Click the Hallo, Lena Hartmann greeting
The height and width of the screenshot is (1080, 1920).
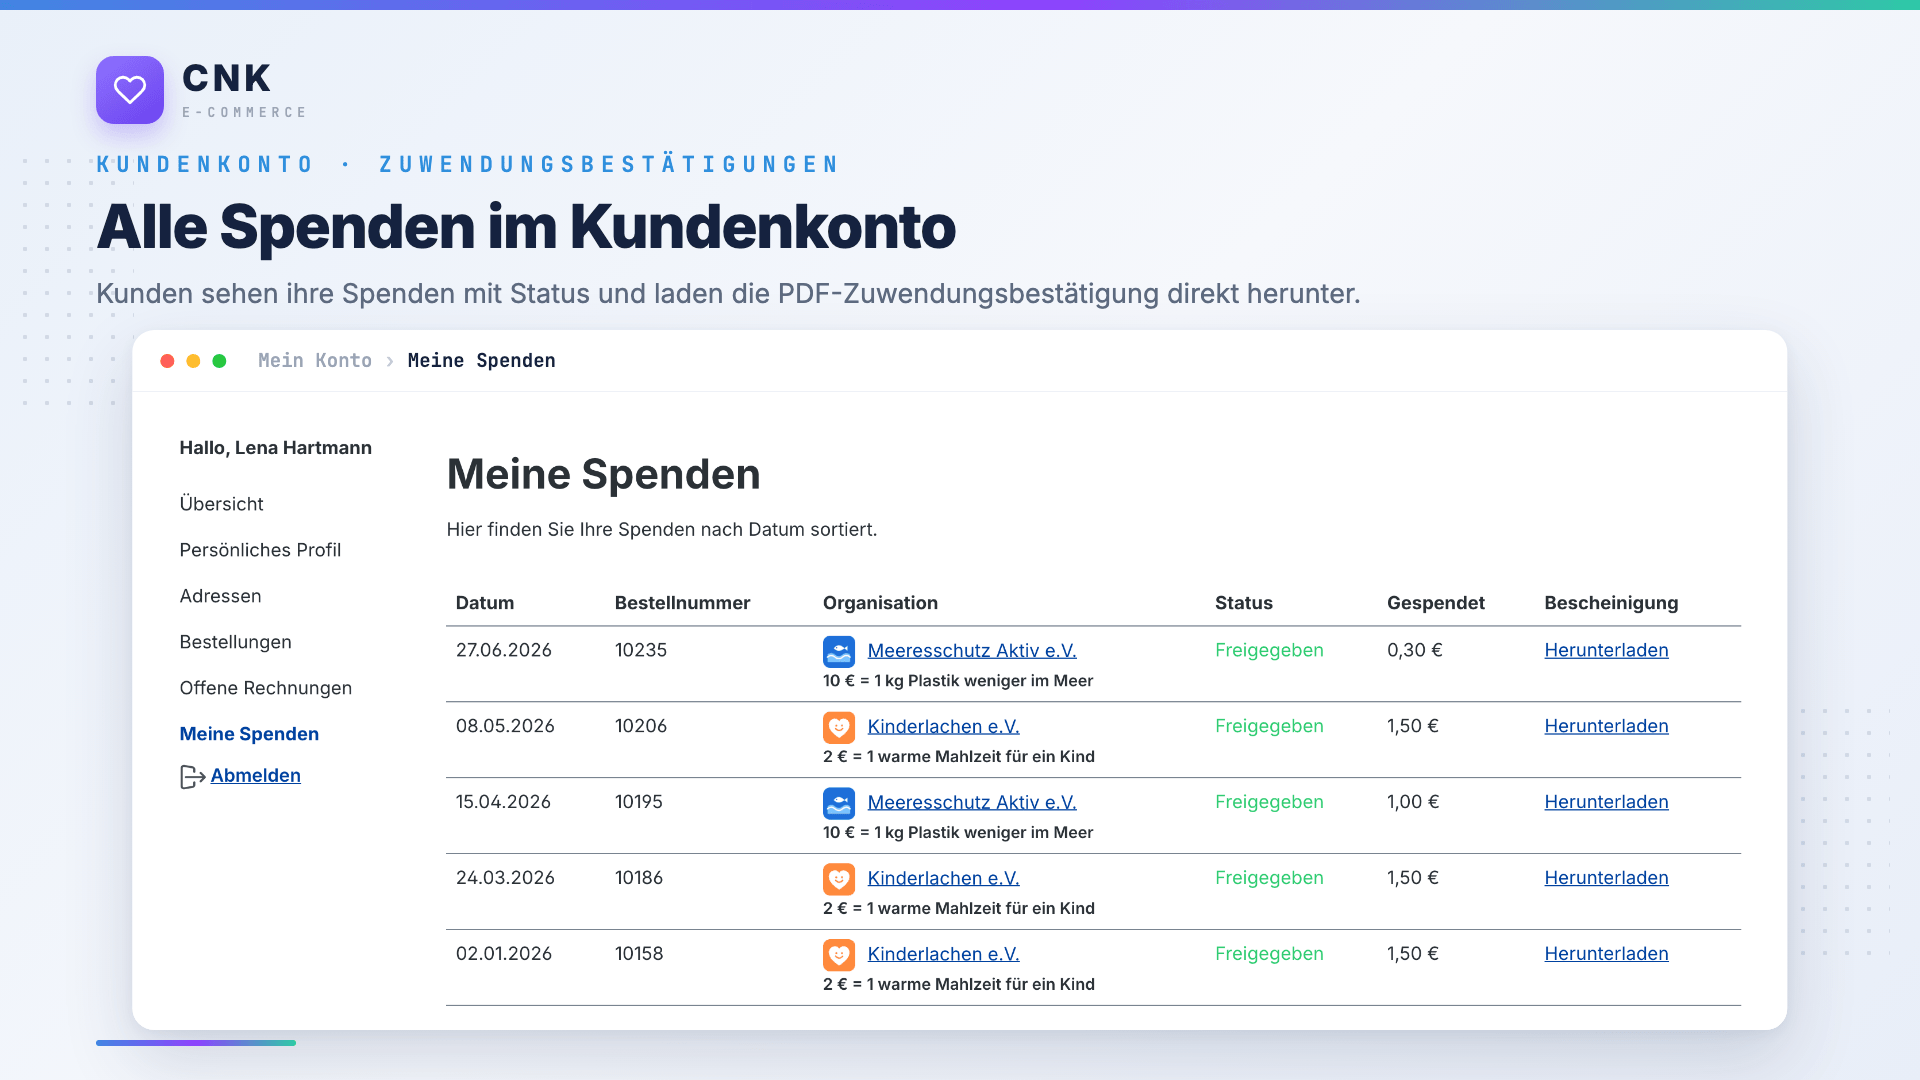(x=276, y=448)
